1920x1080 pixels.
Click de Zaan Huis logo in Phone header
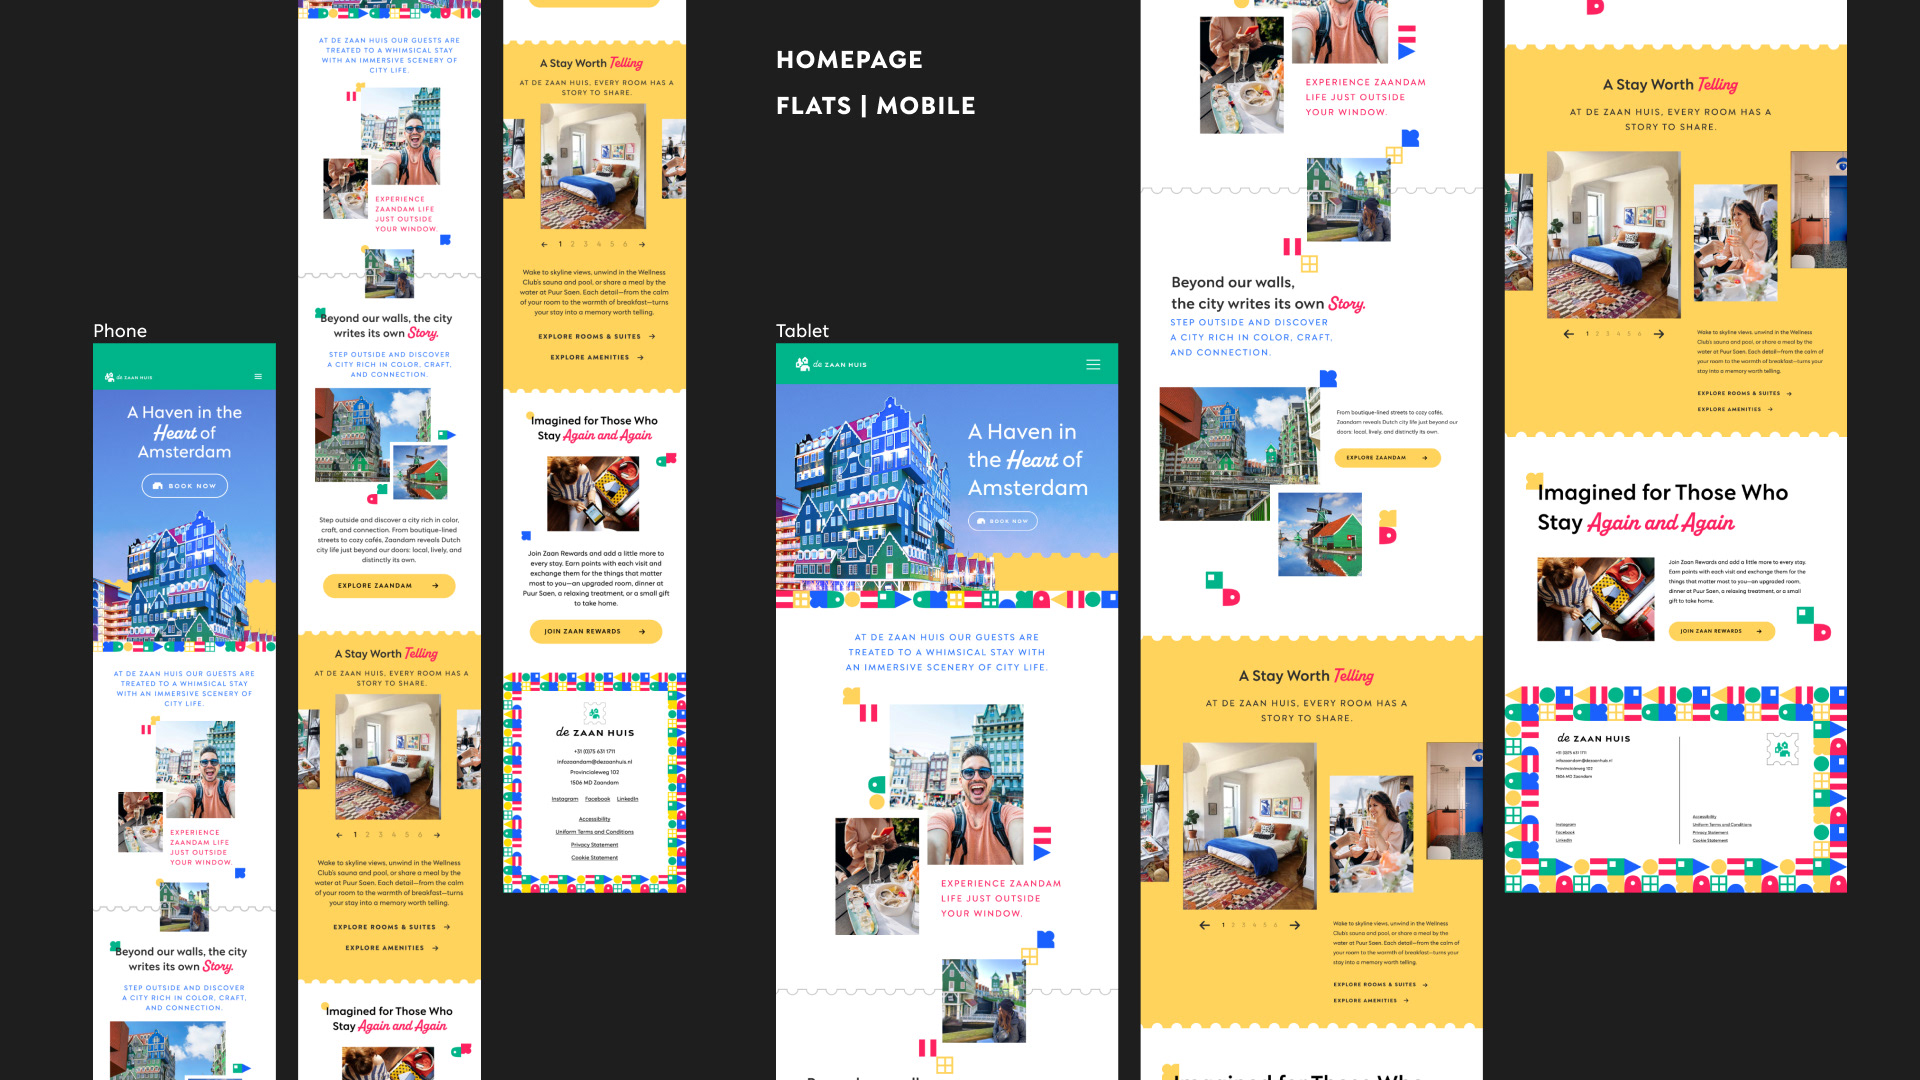(129, 378)
